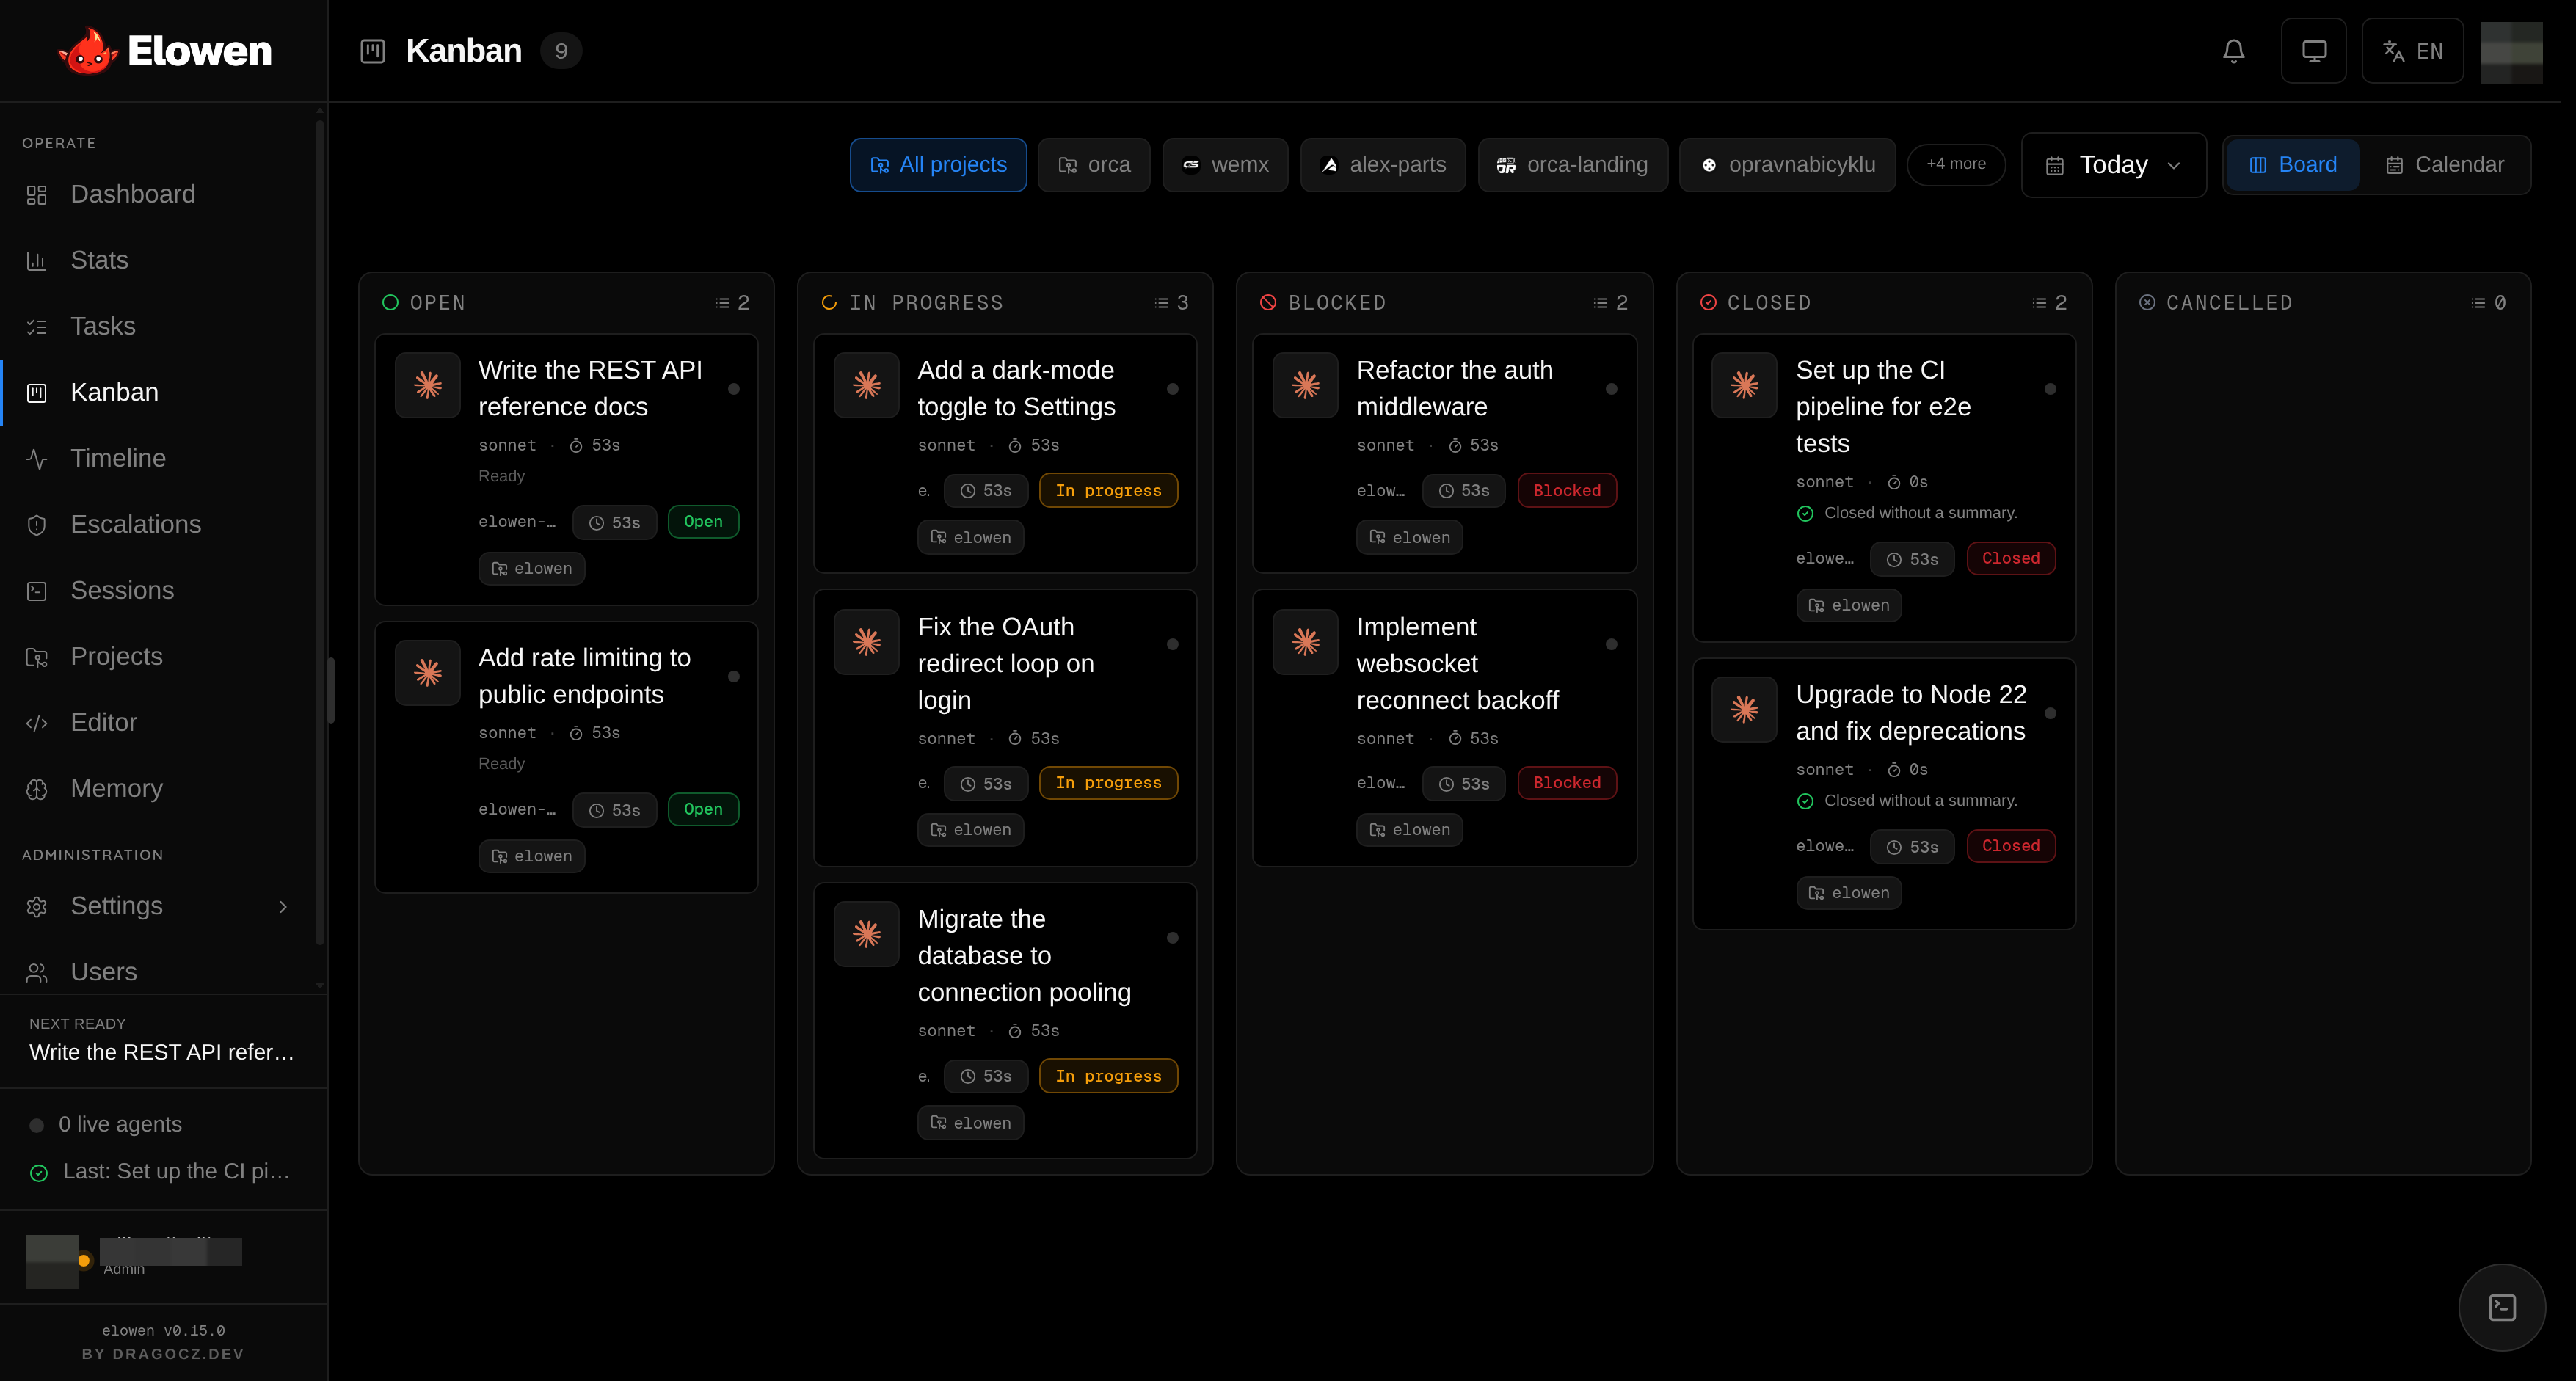
Task: Click status dot on Add rate limiting card
Action: pos(734,677)
